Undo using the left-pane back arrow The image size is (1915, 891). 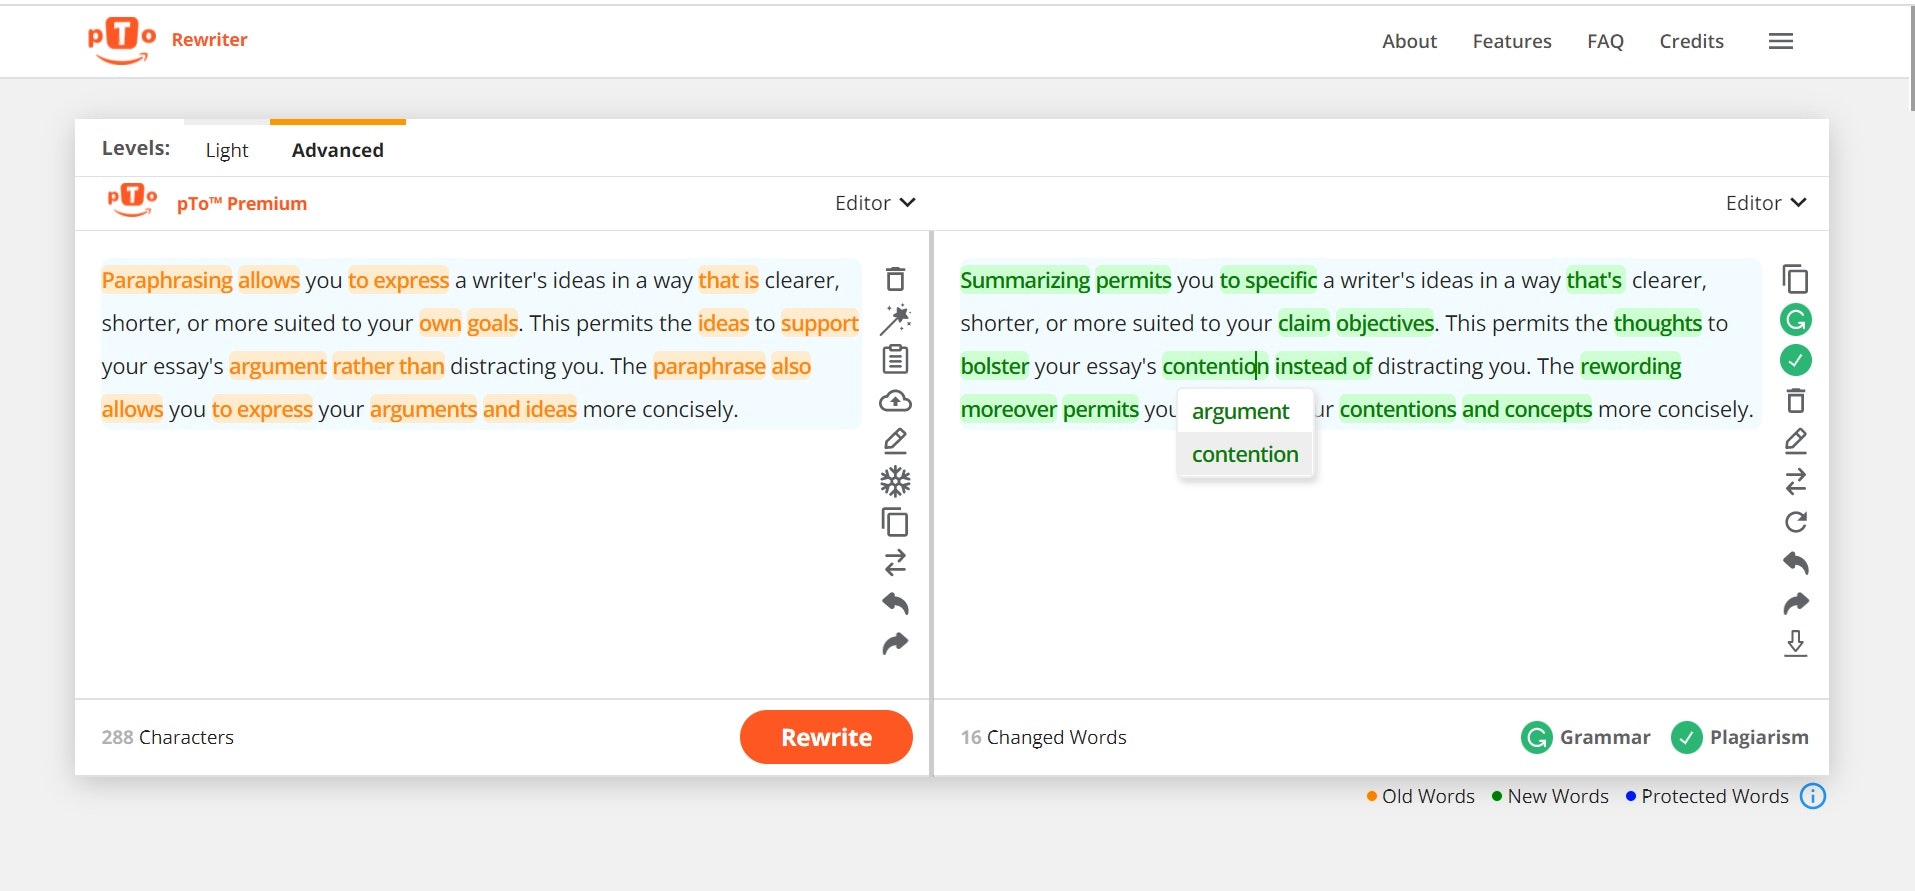click(895, 603)
